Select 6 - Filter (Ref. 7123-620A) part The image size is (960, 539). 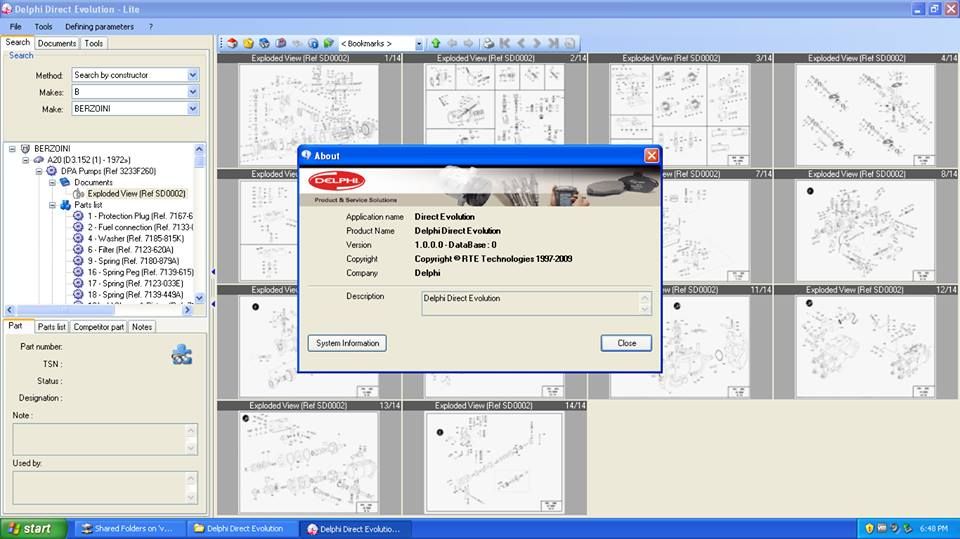[130, 249]
